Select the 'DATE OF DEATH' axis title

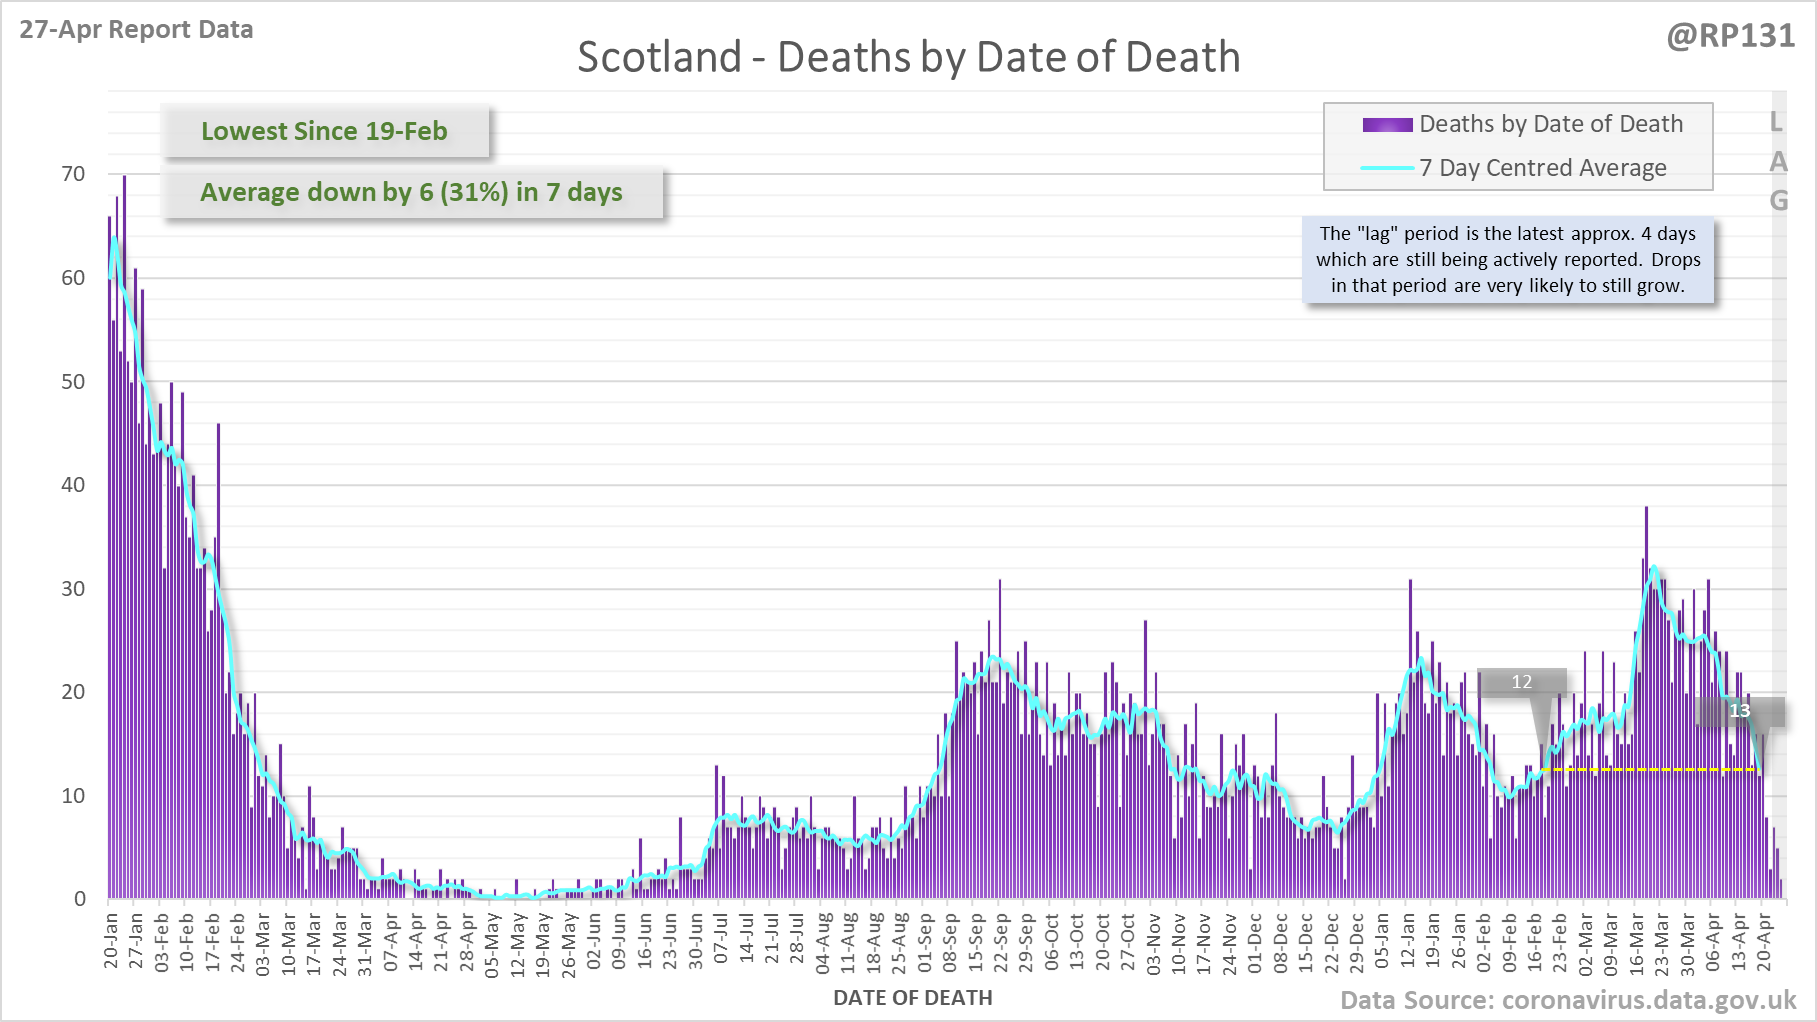912,997
